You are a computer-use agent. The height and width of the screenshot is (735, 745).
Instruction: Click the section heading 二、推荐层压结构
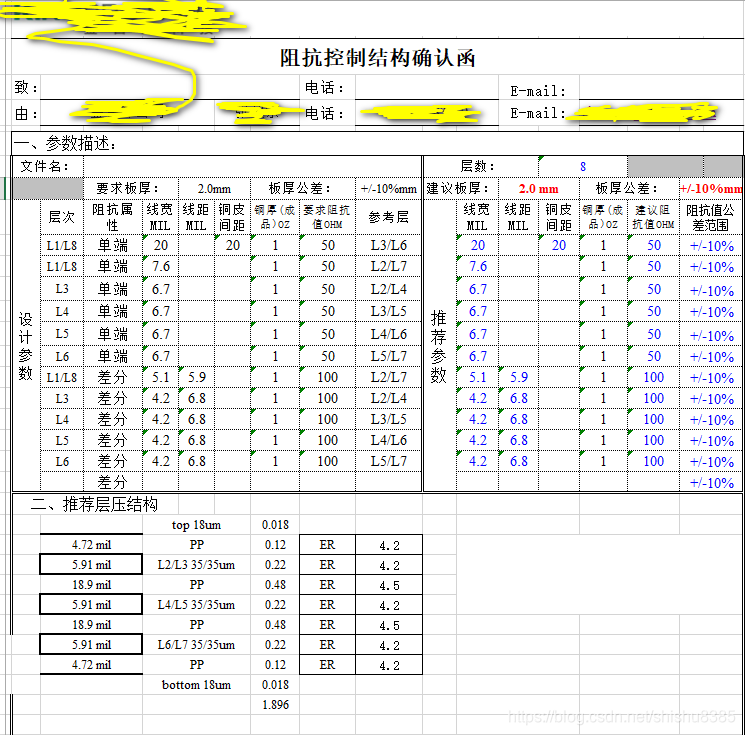[x=94, y=504]
